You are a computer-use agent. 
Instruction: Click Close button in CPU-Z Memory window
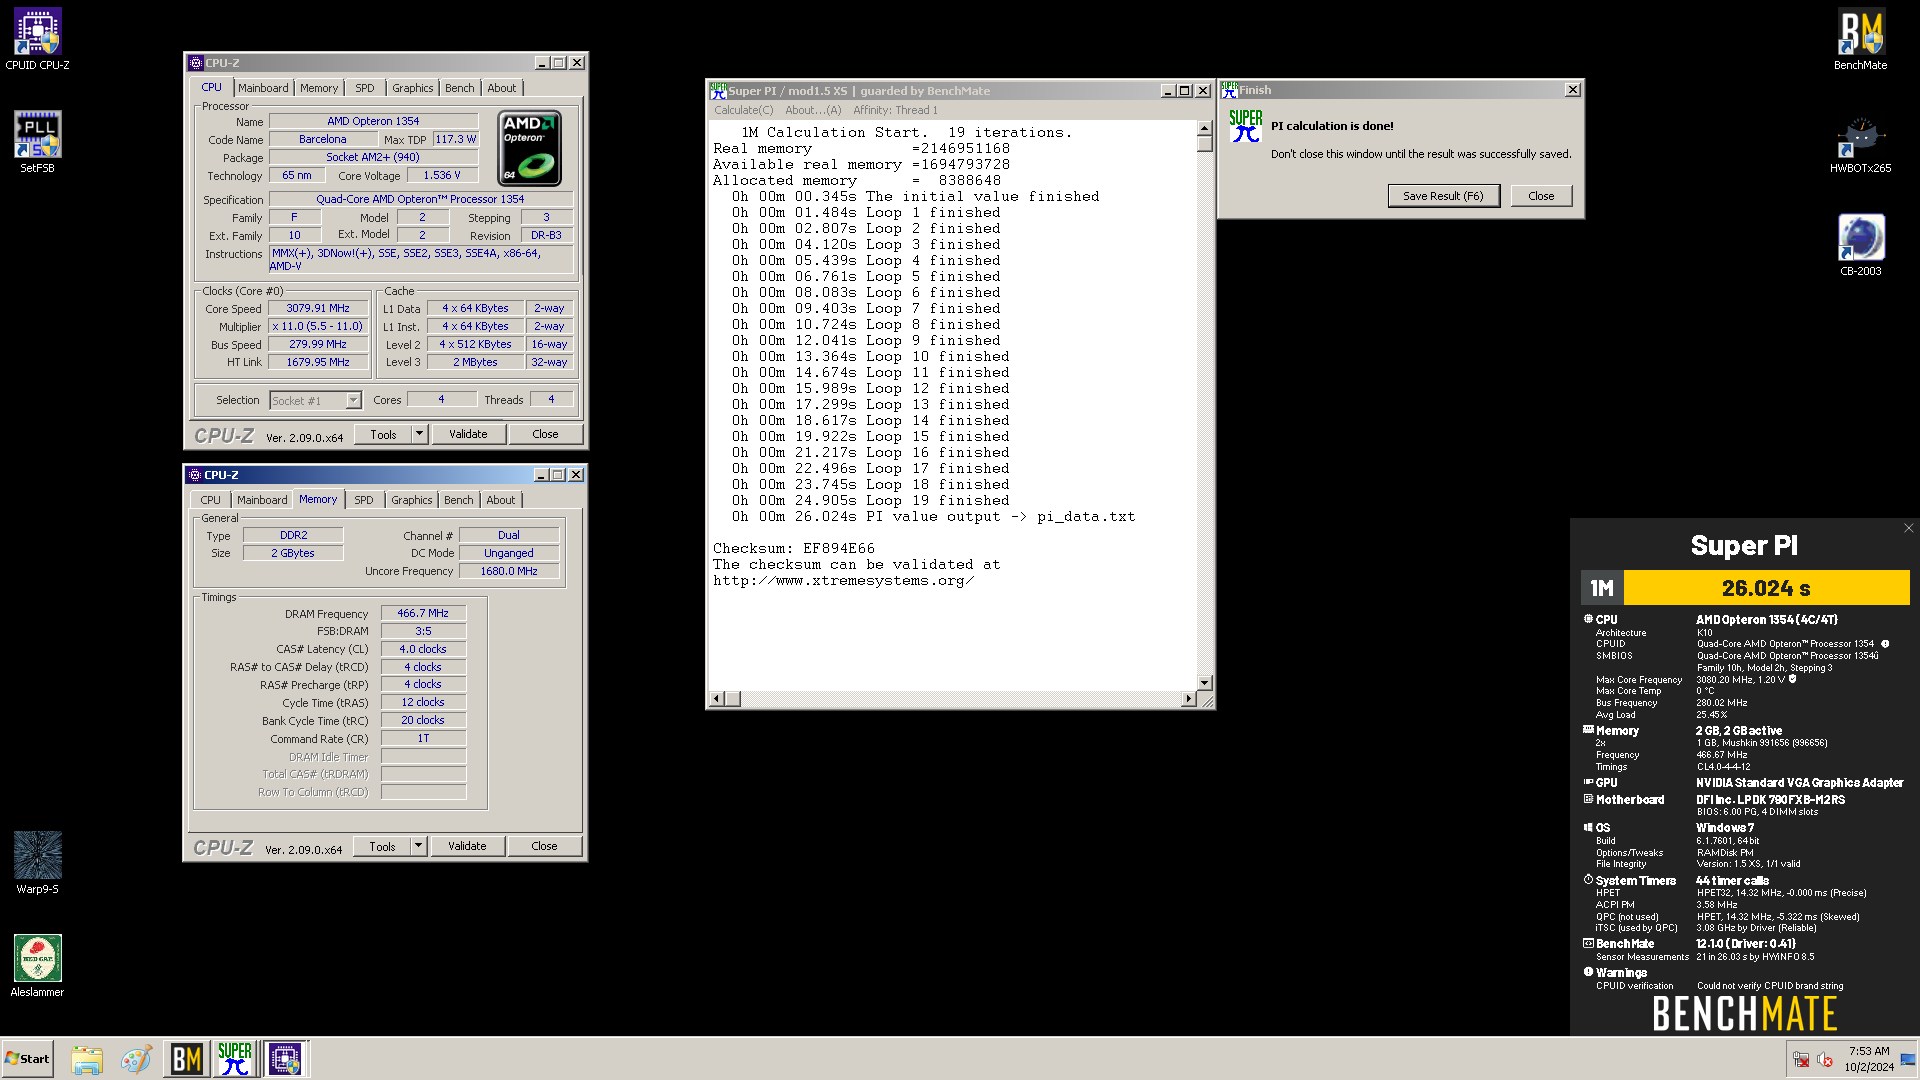point(544,846)
